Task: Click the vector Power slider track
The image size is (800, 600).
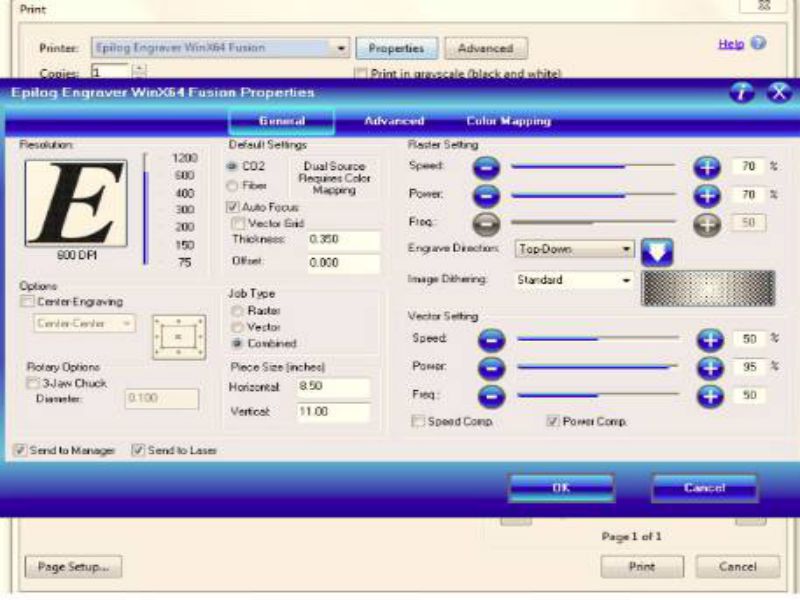Action: click(x=598, y=366)
